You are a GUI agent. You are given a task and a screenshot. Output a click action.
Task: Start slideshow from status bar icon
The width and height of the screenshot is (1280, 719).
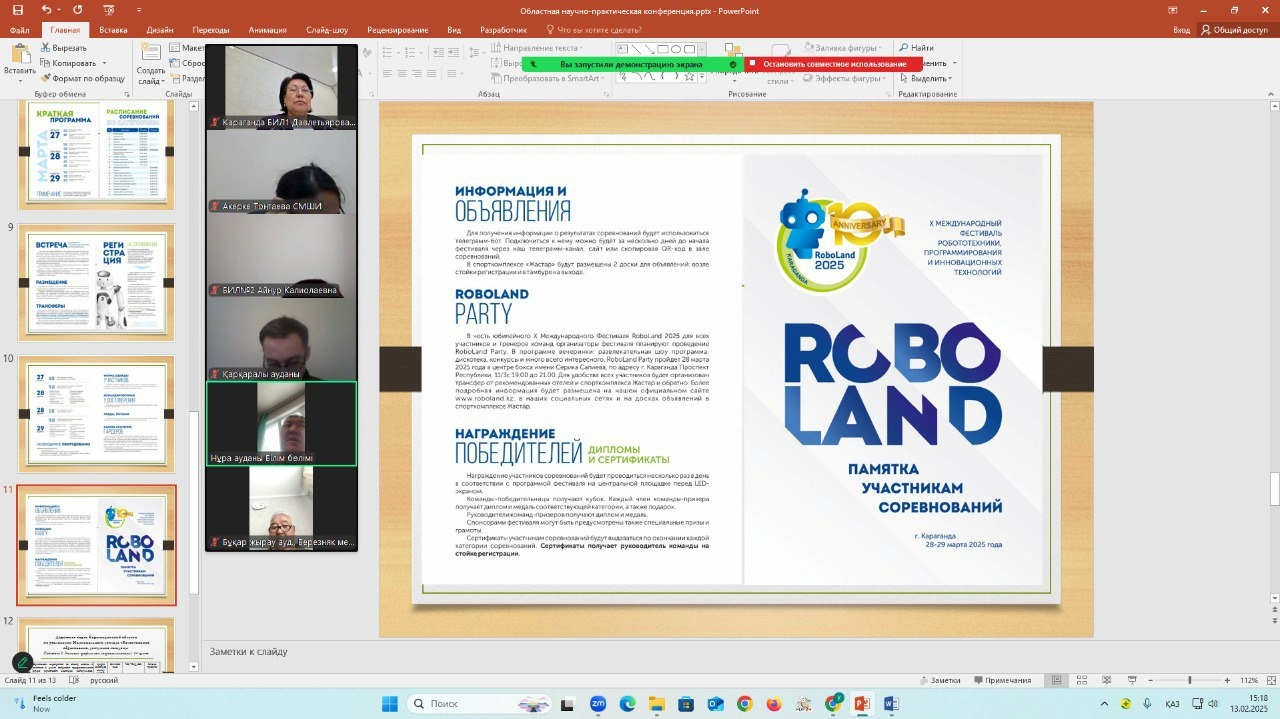[1130, 680]
